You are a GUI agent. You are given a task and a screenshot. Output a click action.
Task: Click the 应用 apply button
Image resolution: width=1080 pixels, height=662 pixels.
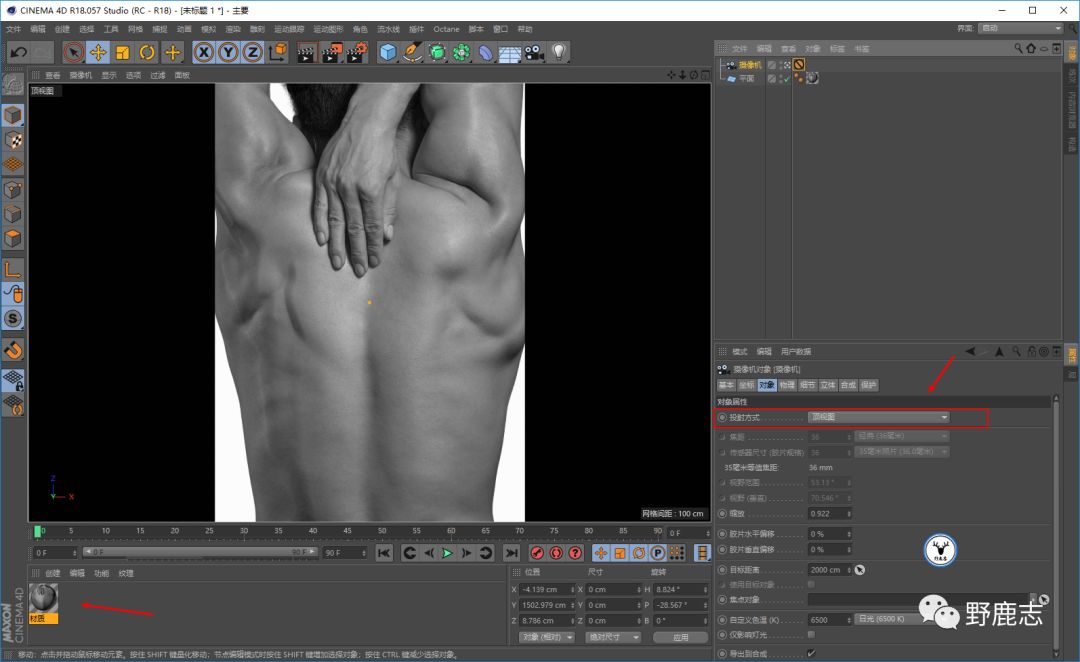click(x=680, y=637)
